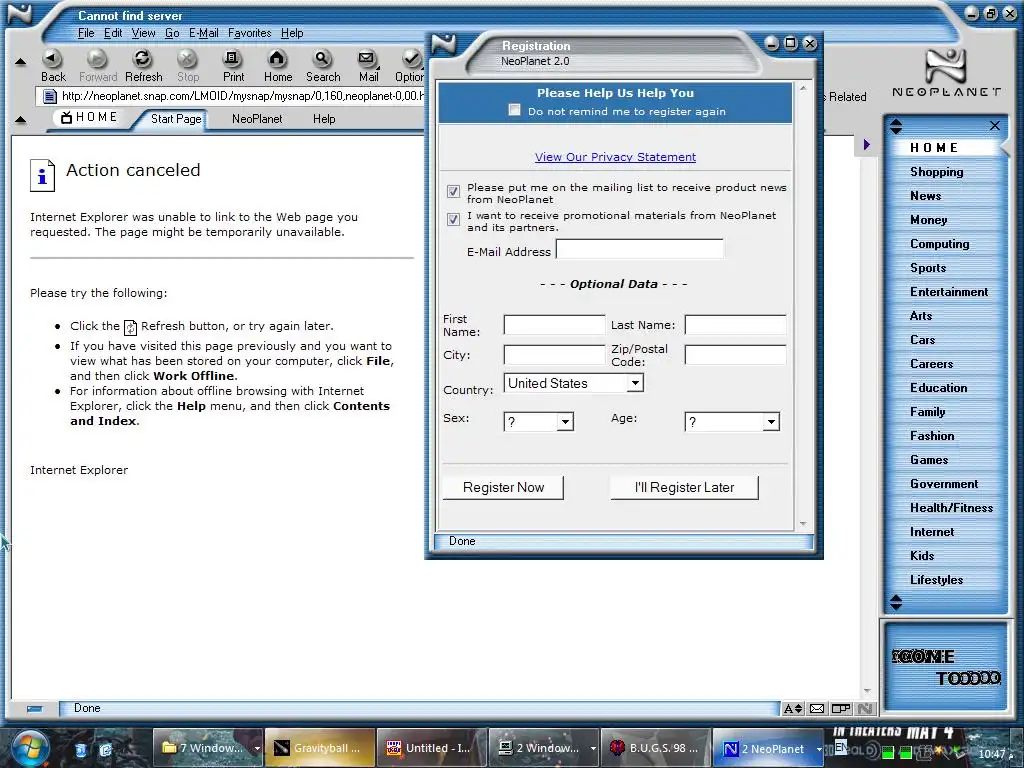Click the N logo on the Registration window

(443, 44)
